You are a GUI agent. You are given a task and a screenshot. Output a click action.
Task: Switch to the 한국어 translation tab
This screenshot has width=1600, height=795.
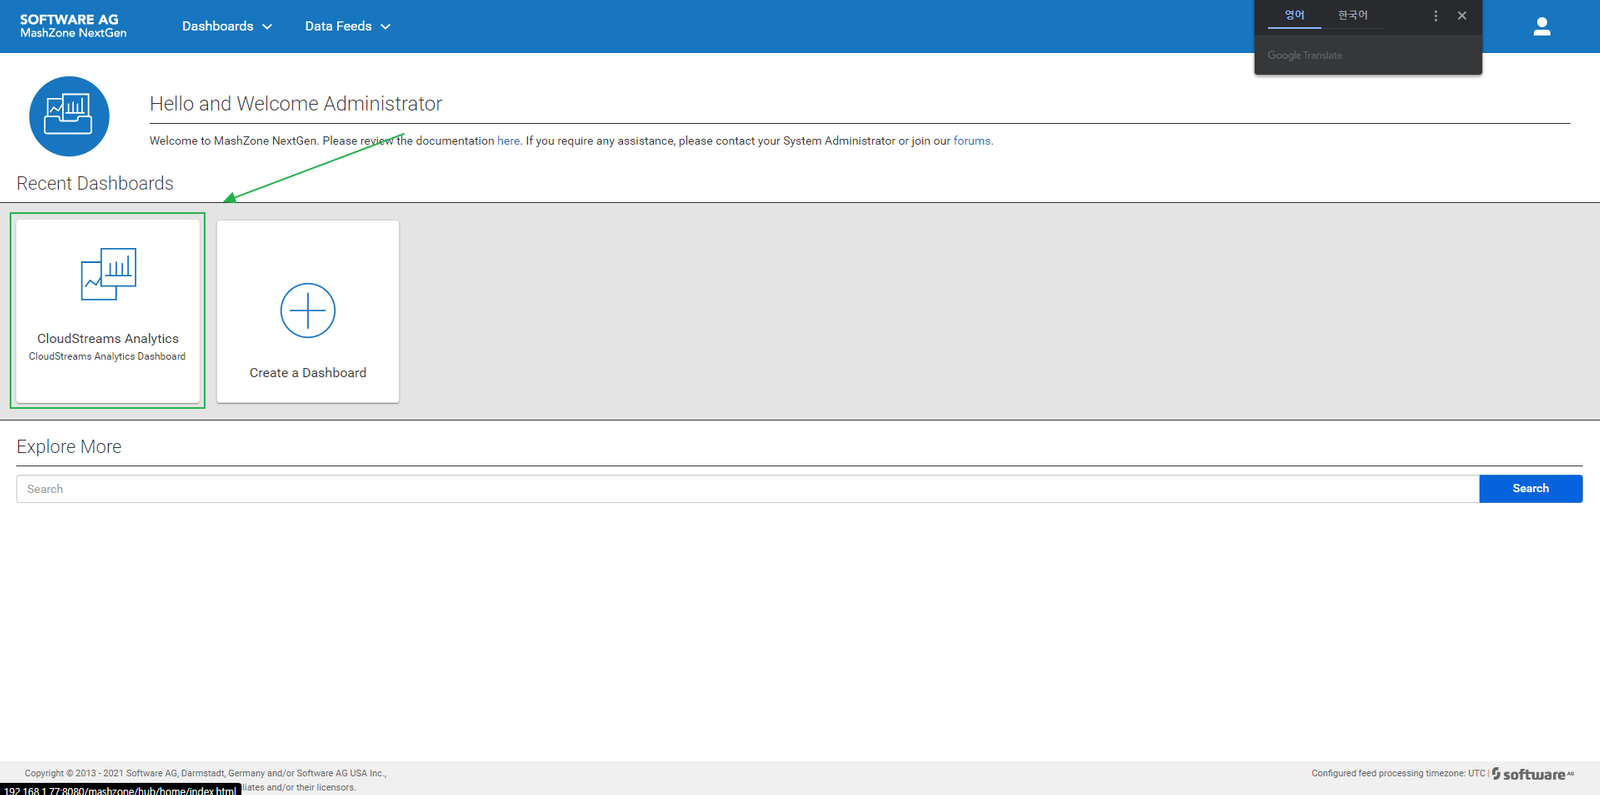click(1352, 16)
